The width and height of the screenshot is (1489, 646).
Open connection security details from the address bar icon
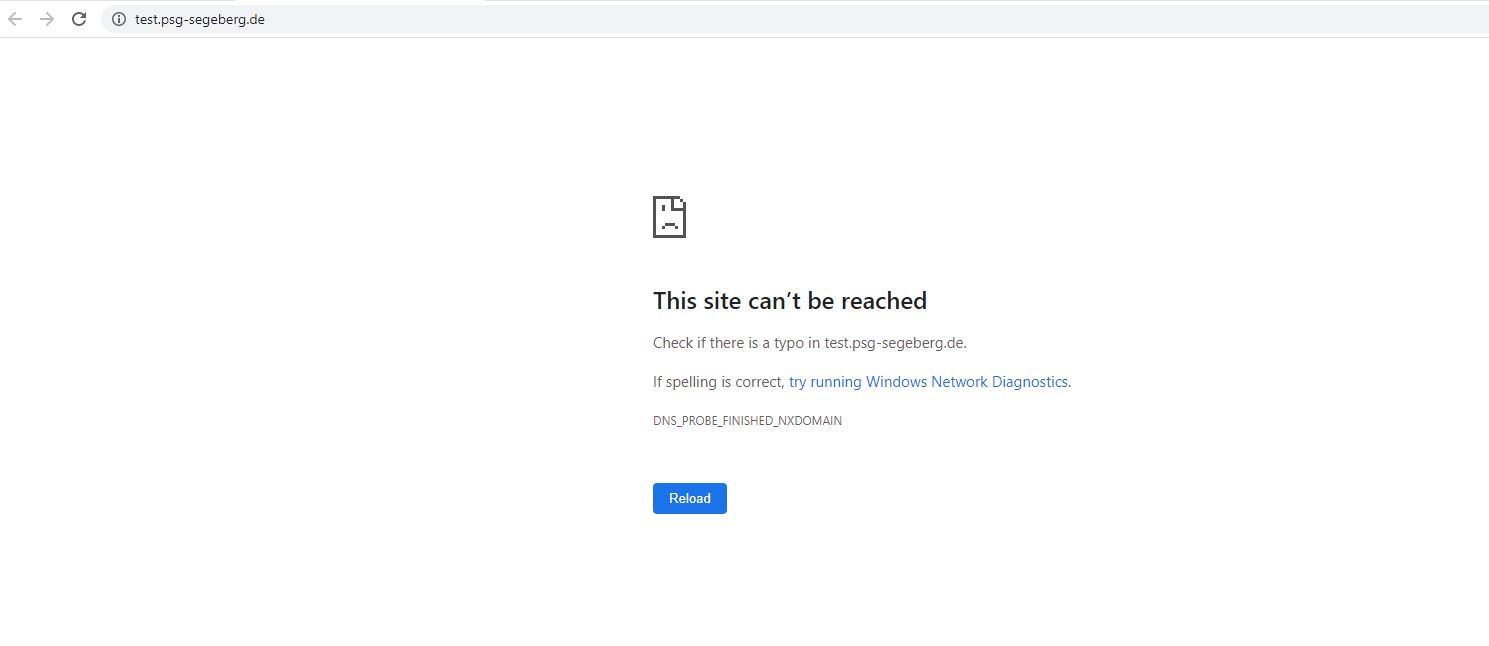117,18
